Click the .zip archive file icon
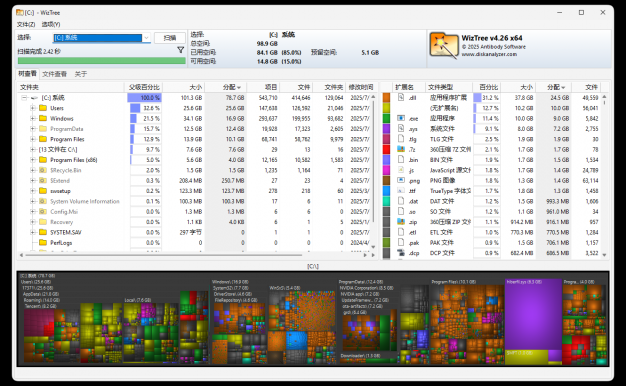626x386 pixels. pos(401,222)
